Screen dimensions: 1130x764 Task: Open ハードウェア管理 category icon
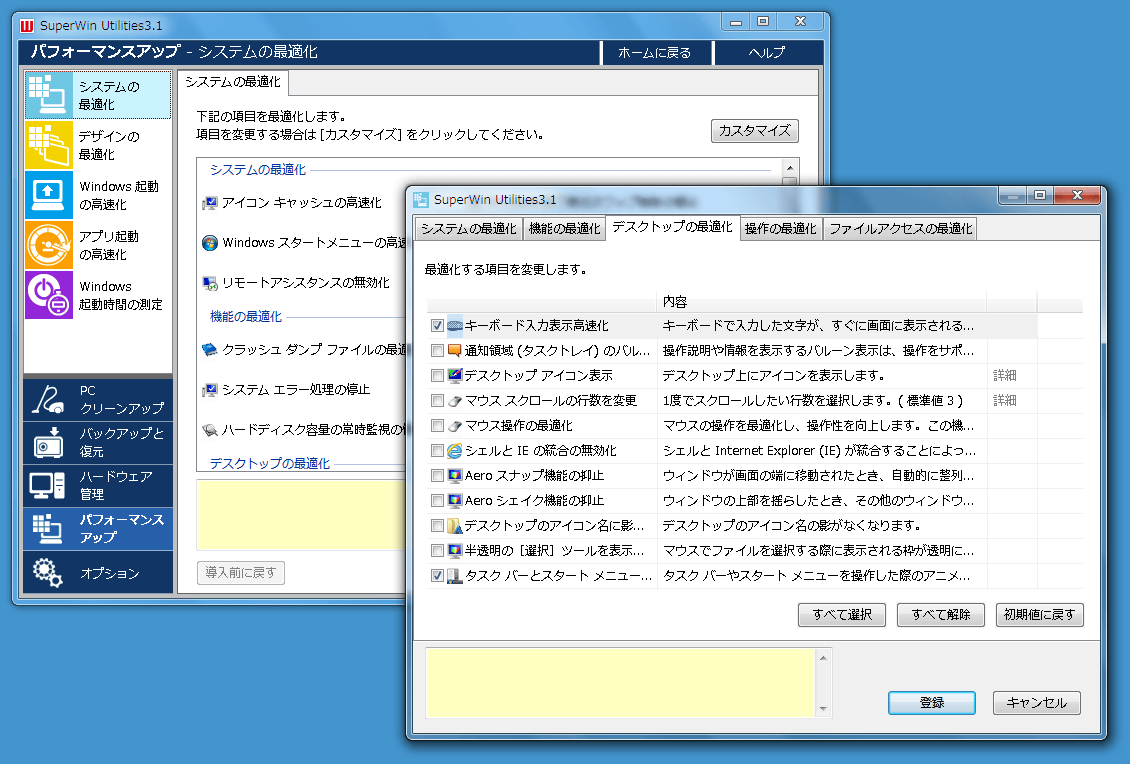coord(48,485)
